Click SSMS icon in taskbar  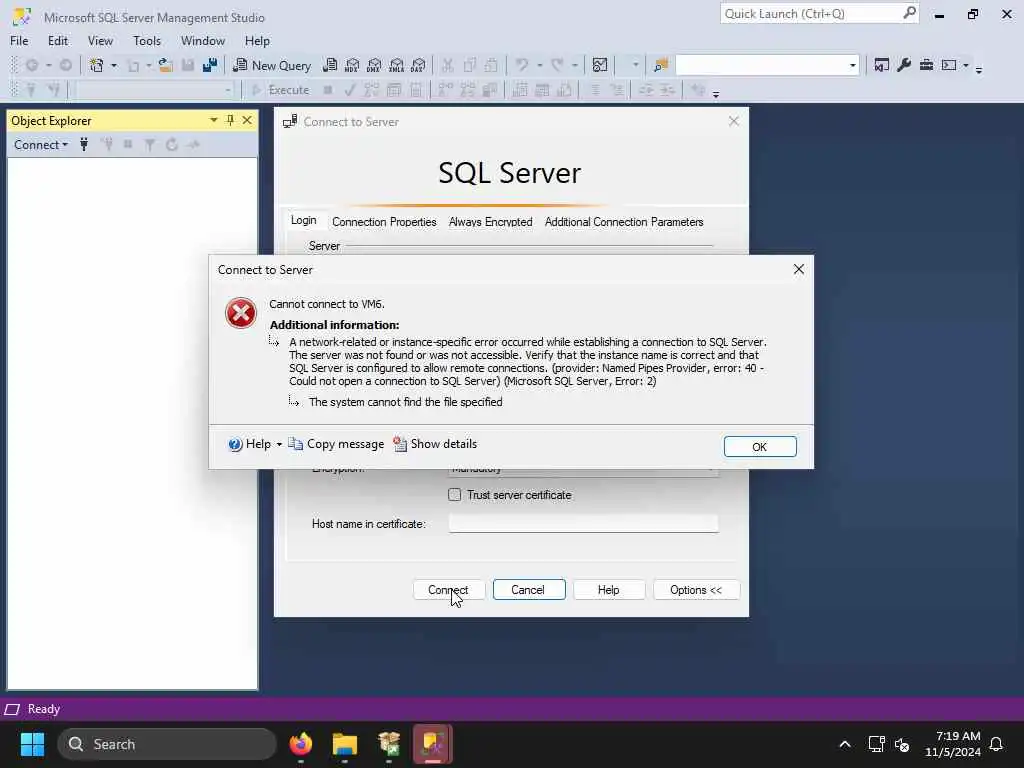(432, 744)
